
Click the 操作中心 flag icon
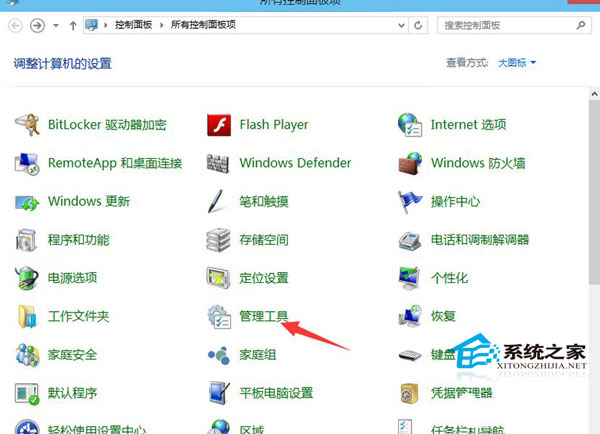(x=410, y=202)
